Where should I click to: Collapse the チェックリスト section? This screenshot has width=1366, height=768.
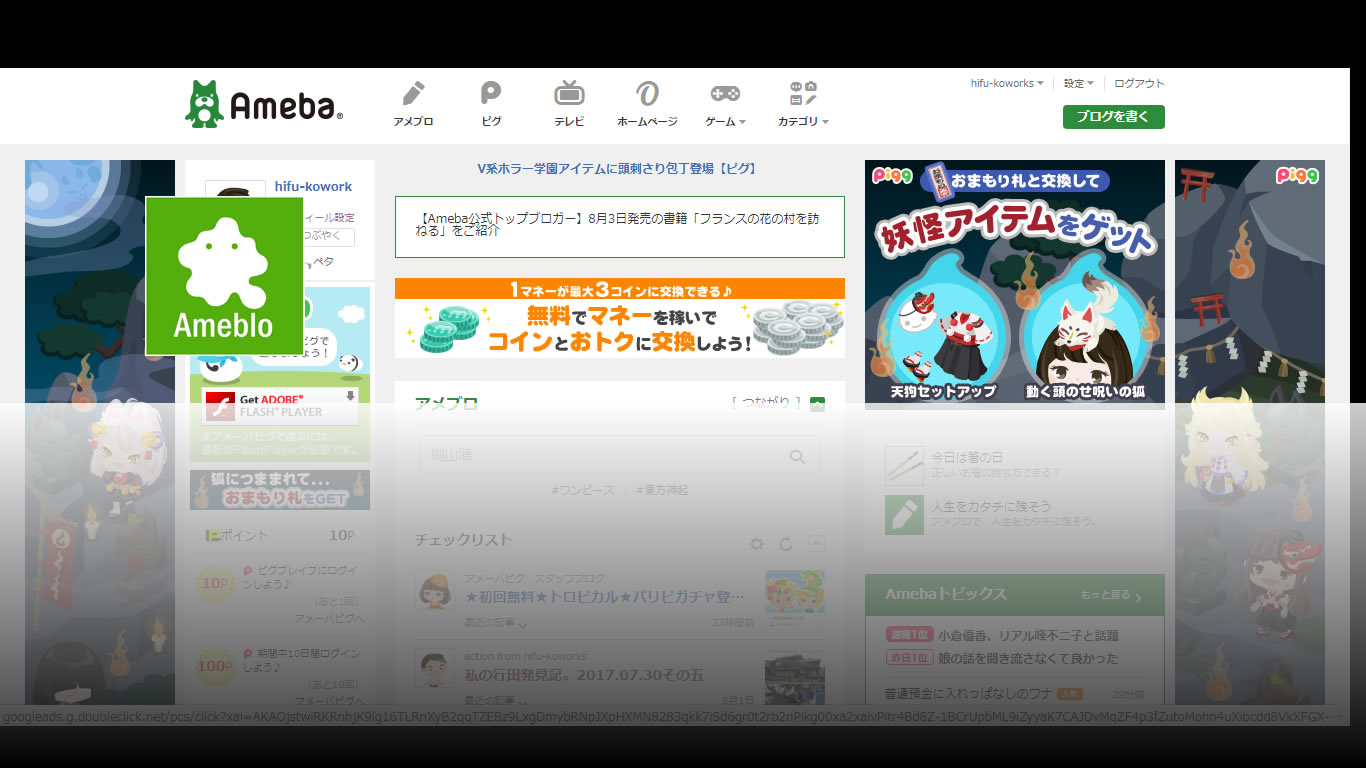(817, 544)
